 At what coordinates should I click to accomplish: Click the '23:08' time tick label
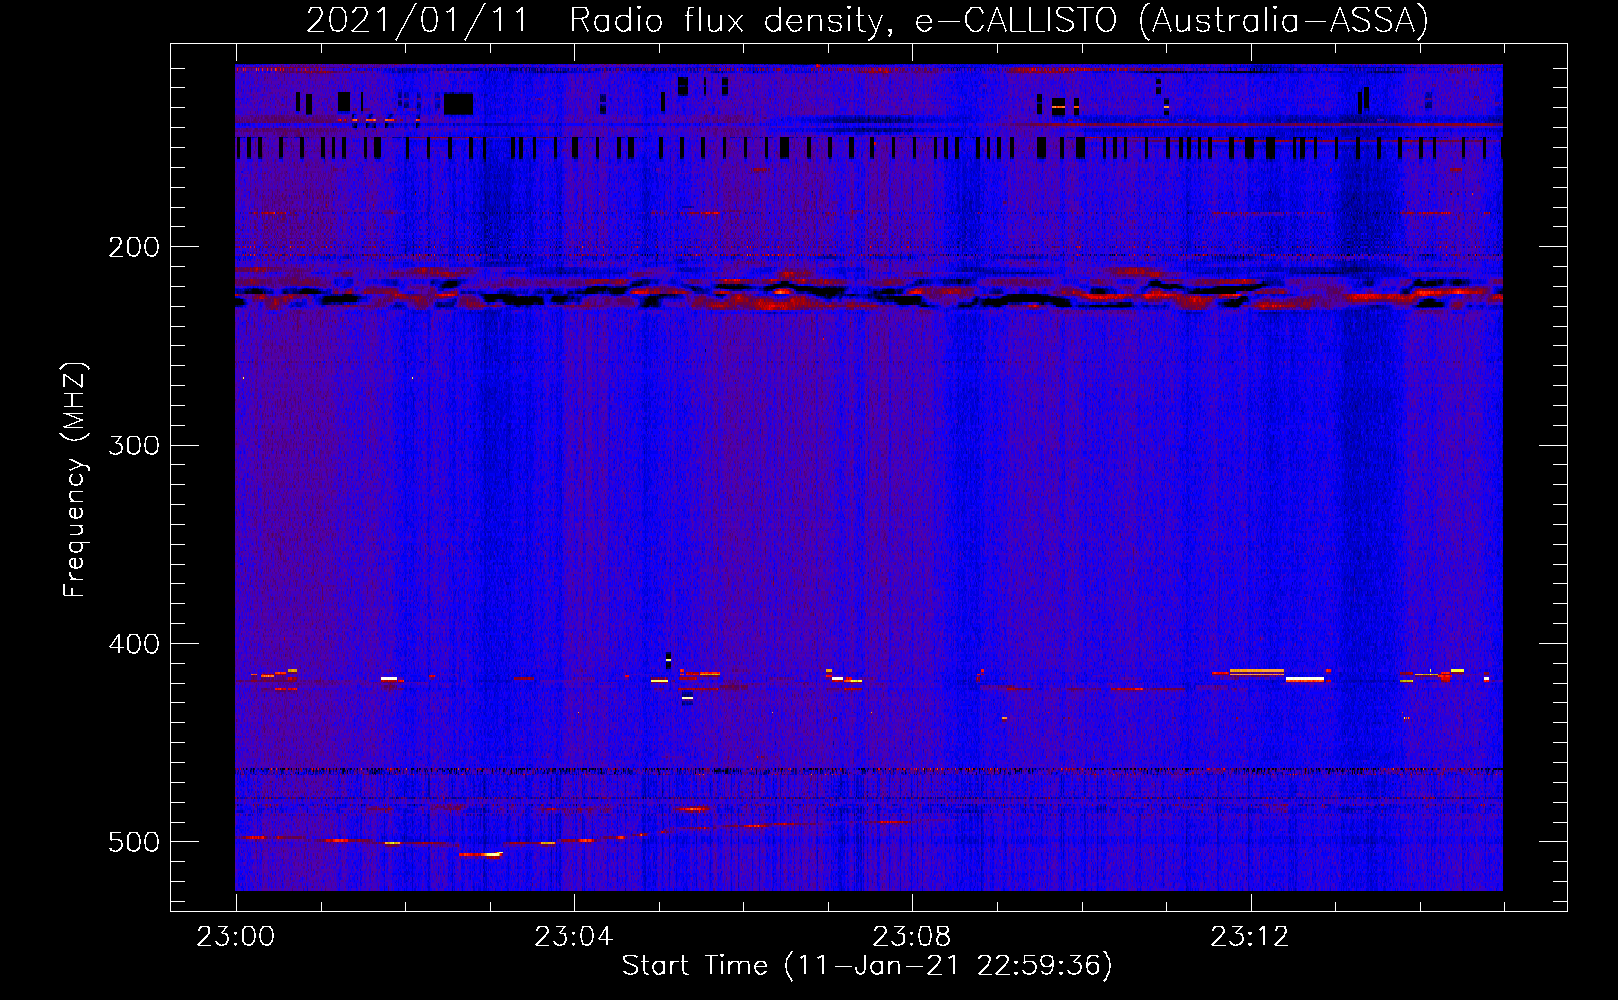pos(912,937)
